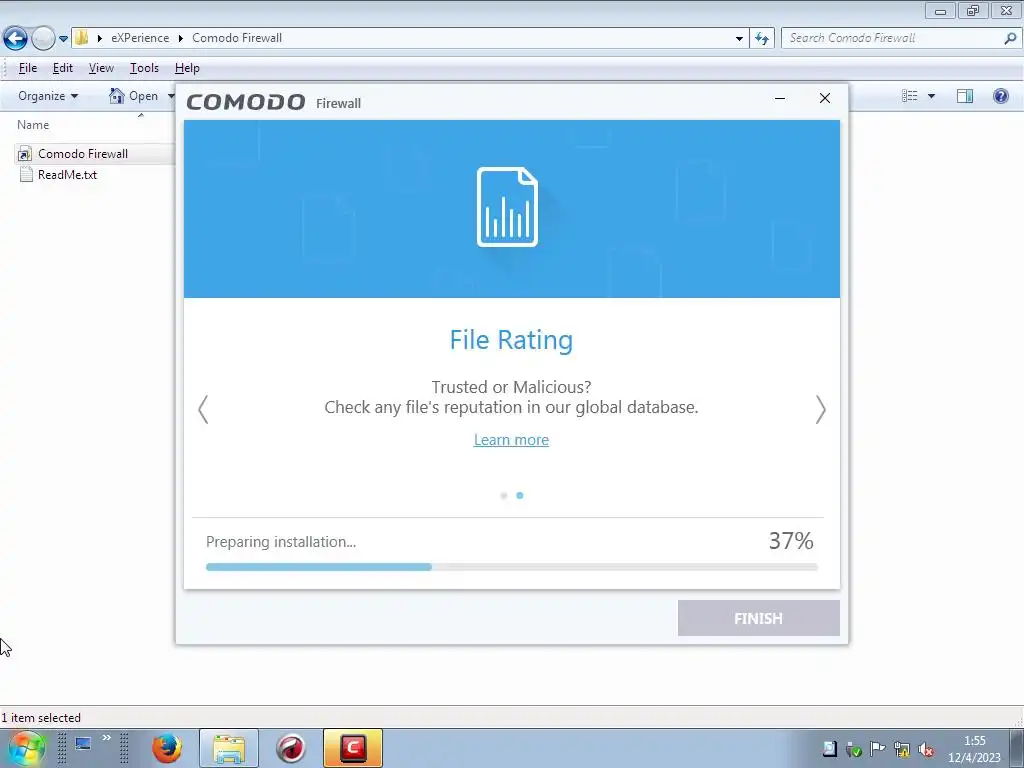Click the Refresh button beside address bar
The width and height of the screenshot is (1024, 768).
tap(762, 38)
